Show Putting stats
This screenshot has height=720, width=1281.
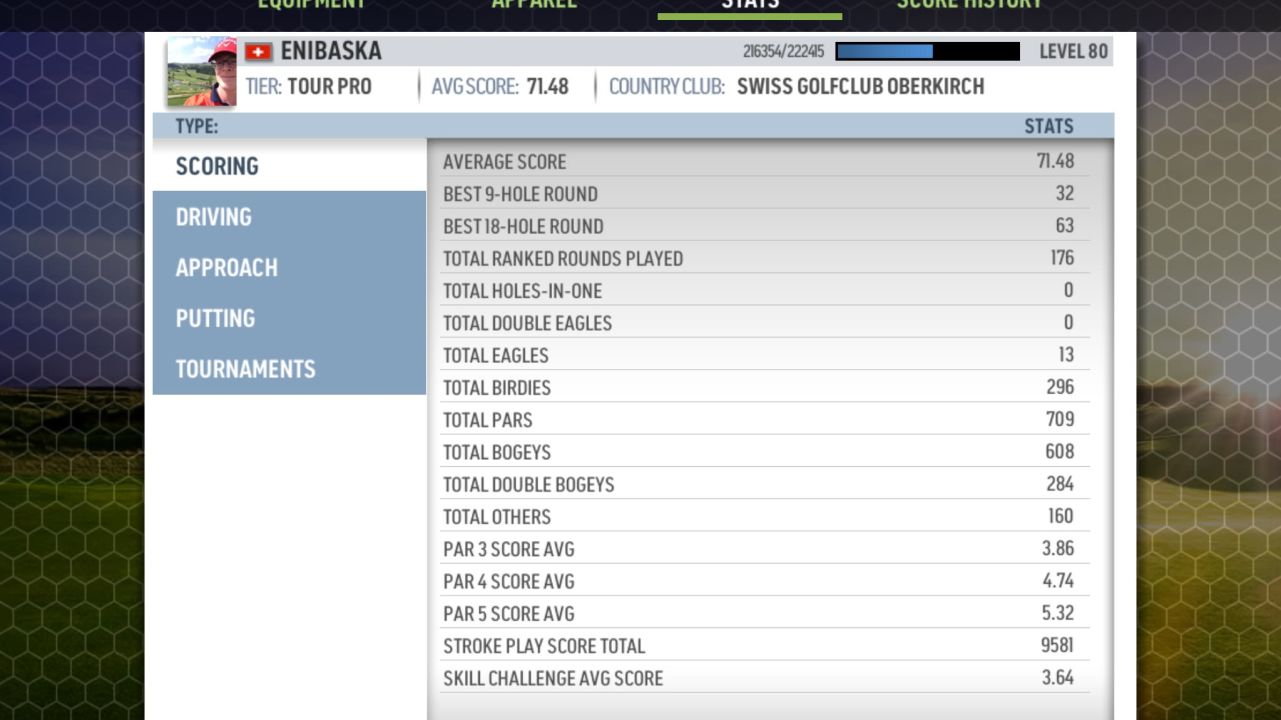tap(289, 318)
